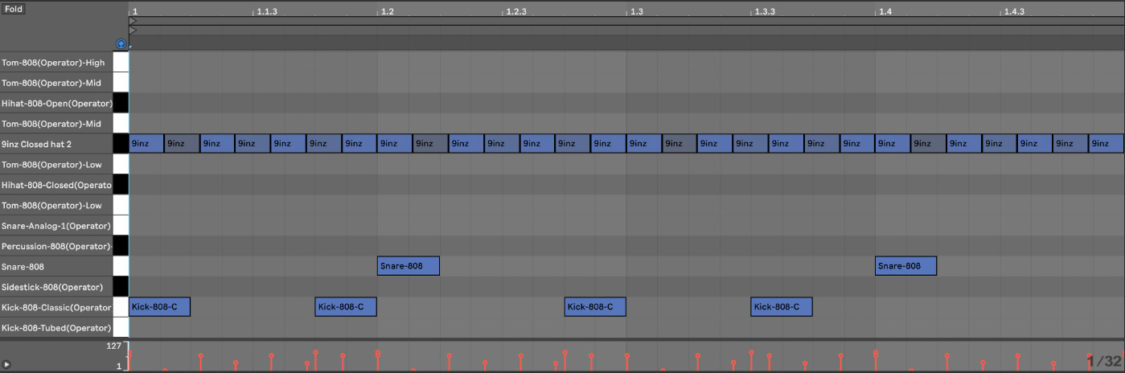Select the Snare-808 note at beat 1.4
The width and height of the screenshot is (1125, 373).
pos(906,266)
